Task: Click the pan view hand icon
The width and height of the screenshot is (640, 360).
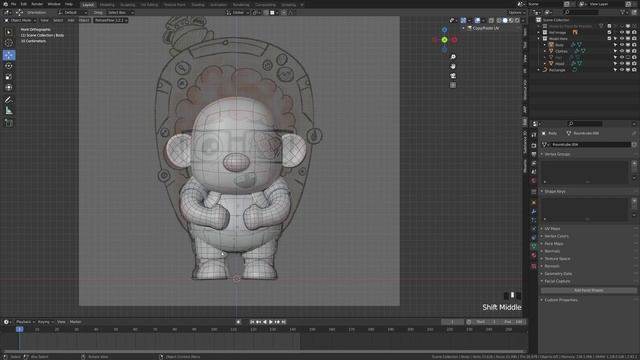Action: pyautogui.click(x=453, y=66)
